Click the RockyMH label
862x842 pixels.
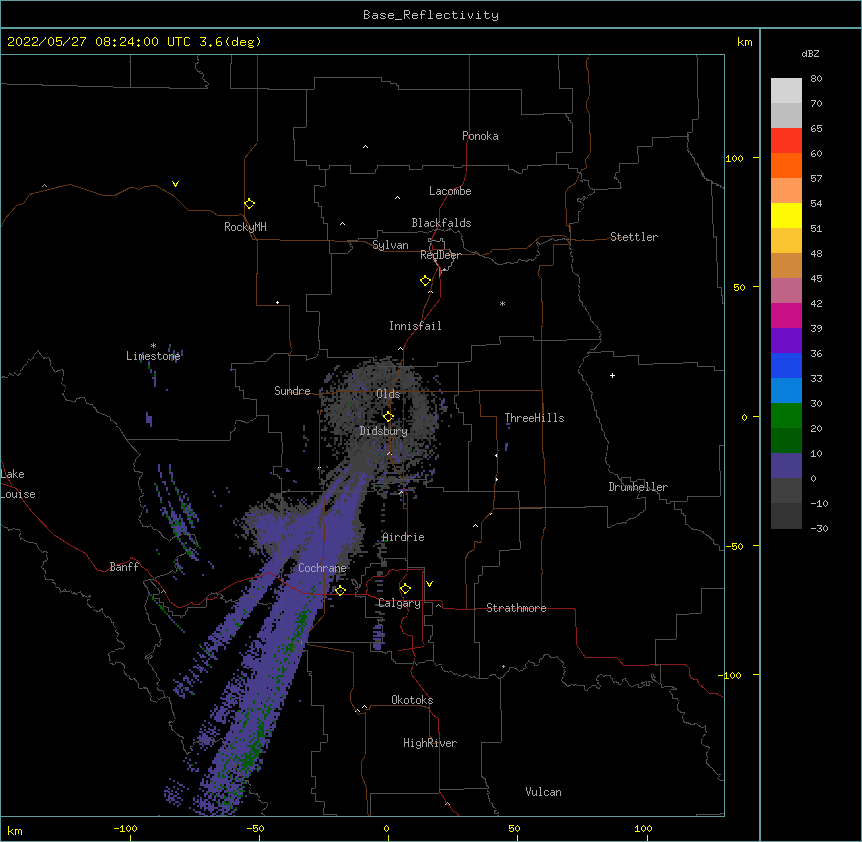click(x=245, y=227)
